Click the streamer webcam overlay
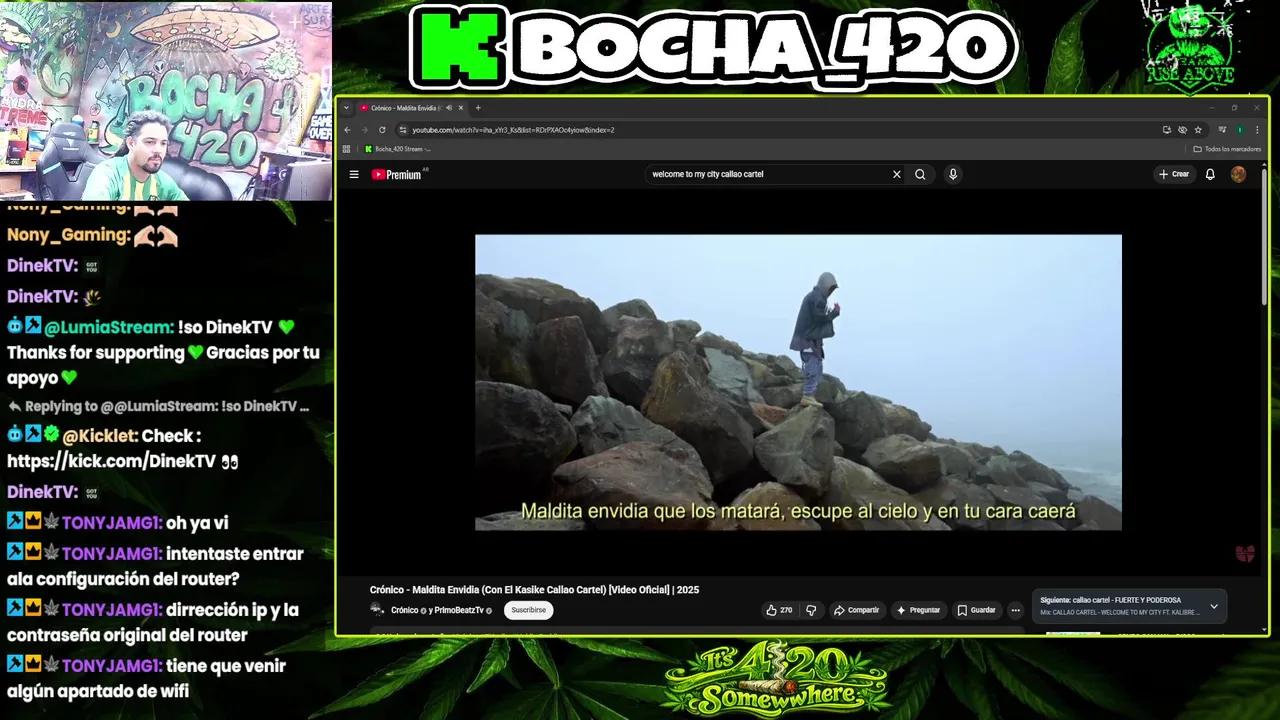The width and height of the screenshot is (1280, 720). [166, 101]
